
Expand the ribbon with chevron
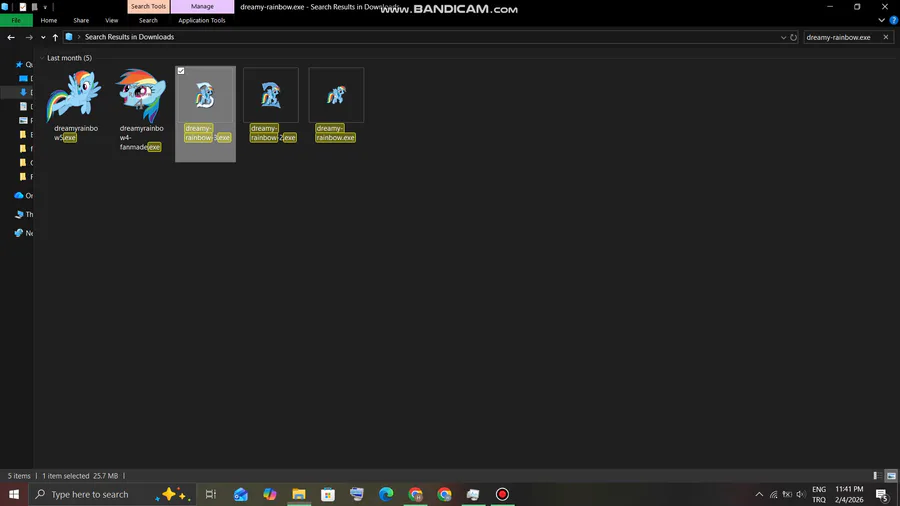coord(882,20)
